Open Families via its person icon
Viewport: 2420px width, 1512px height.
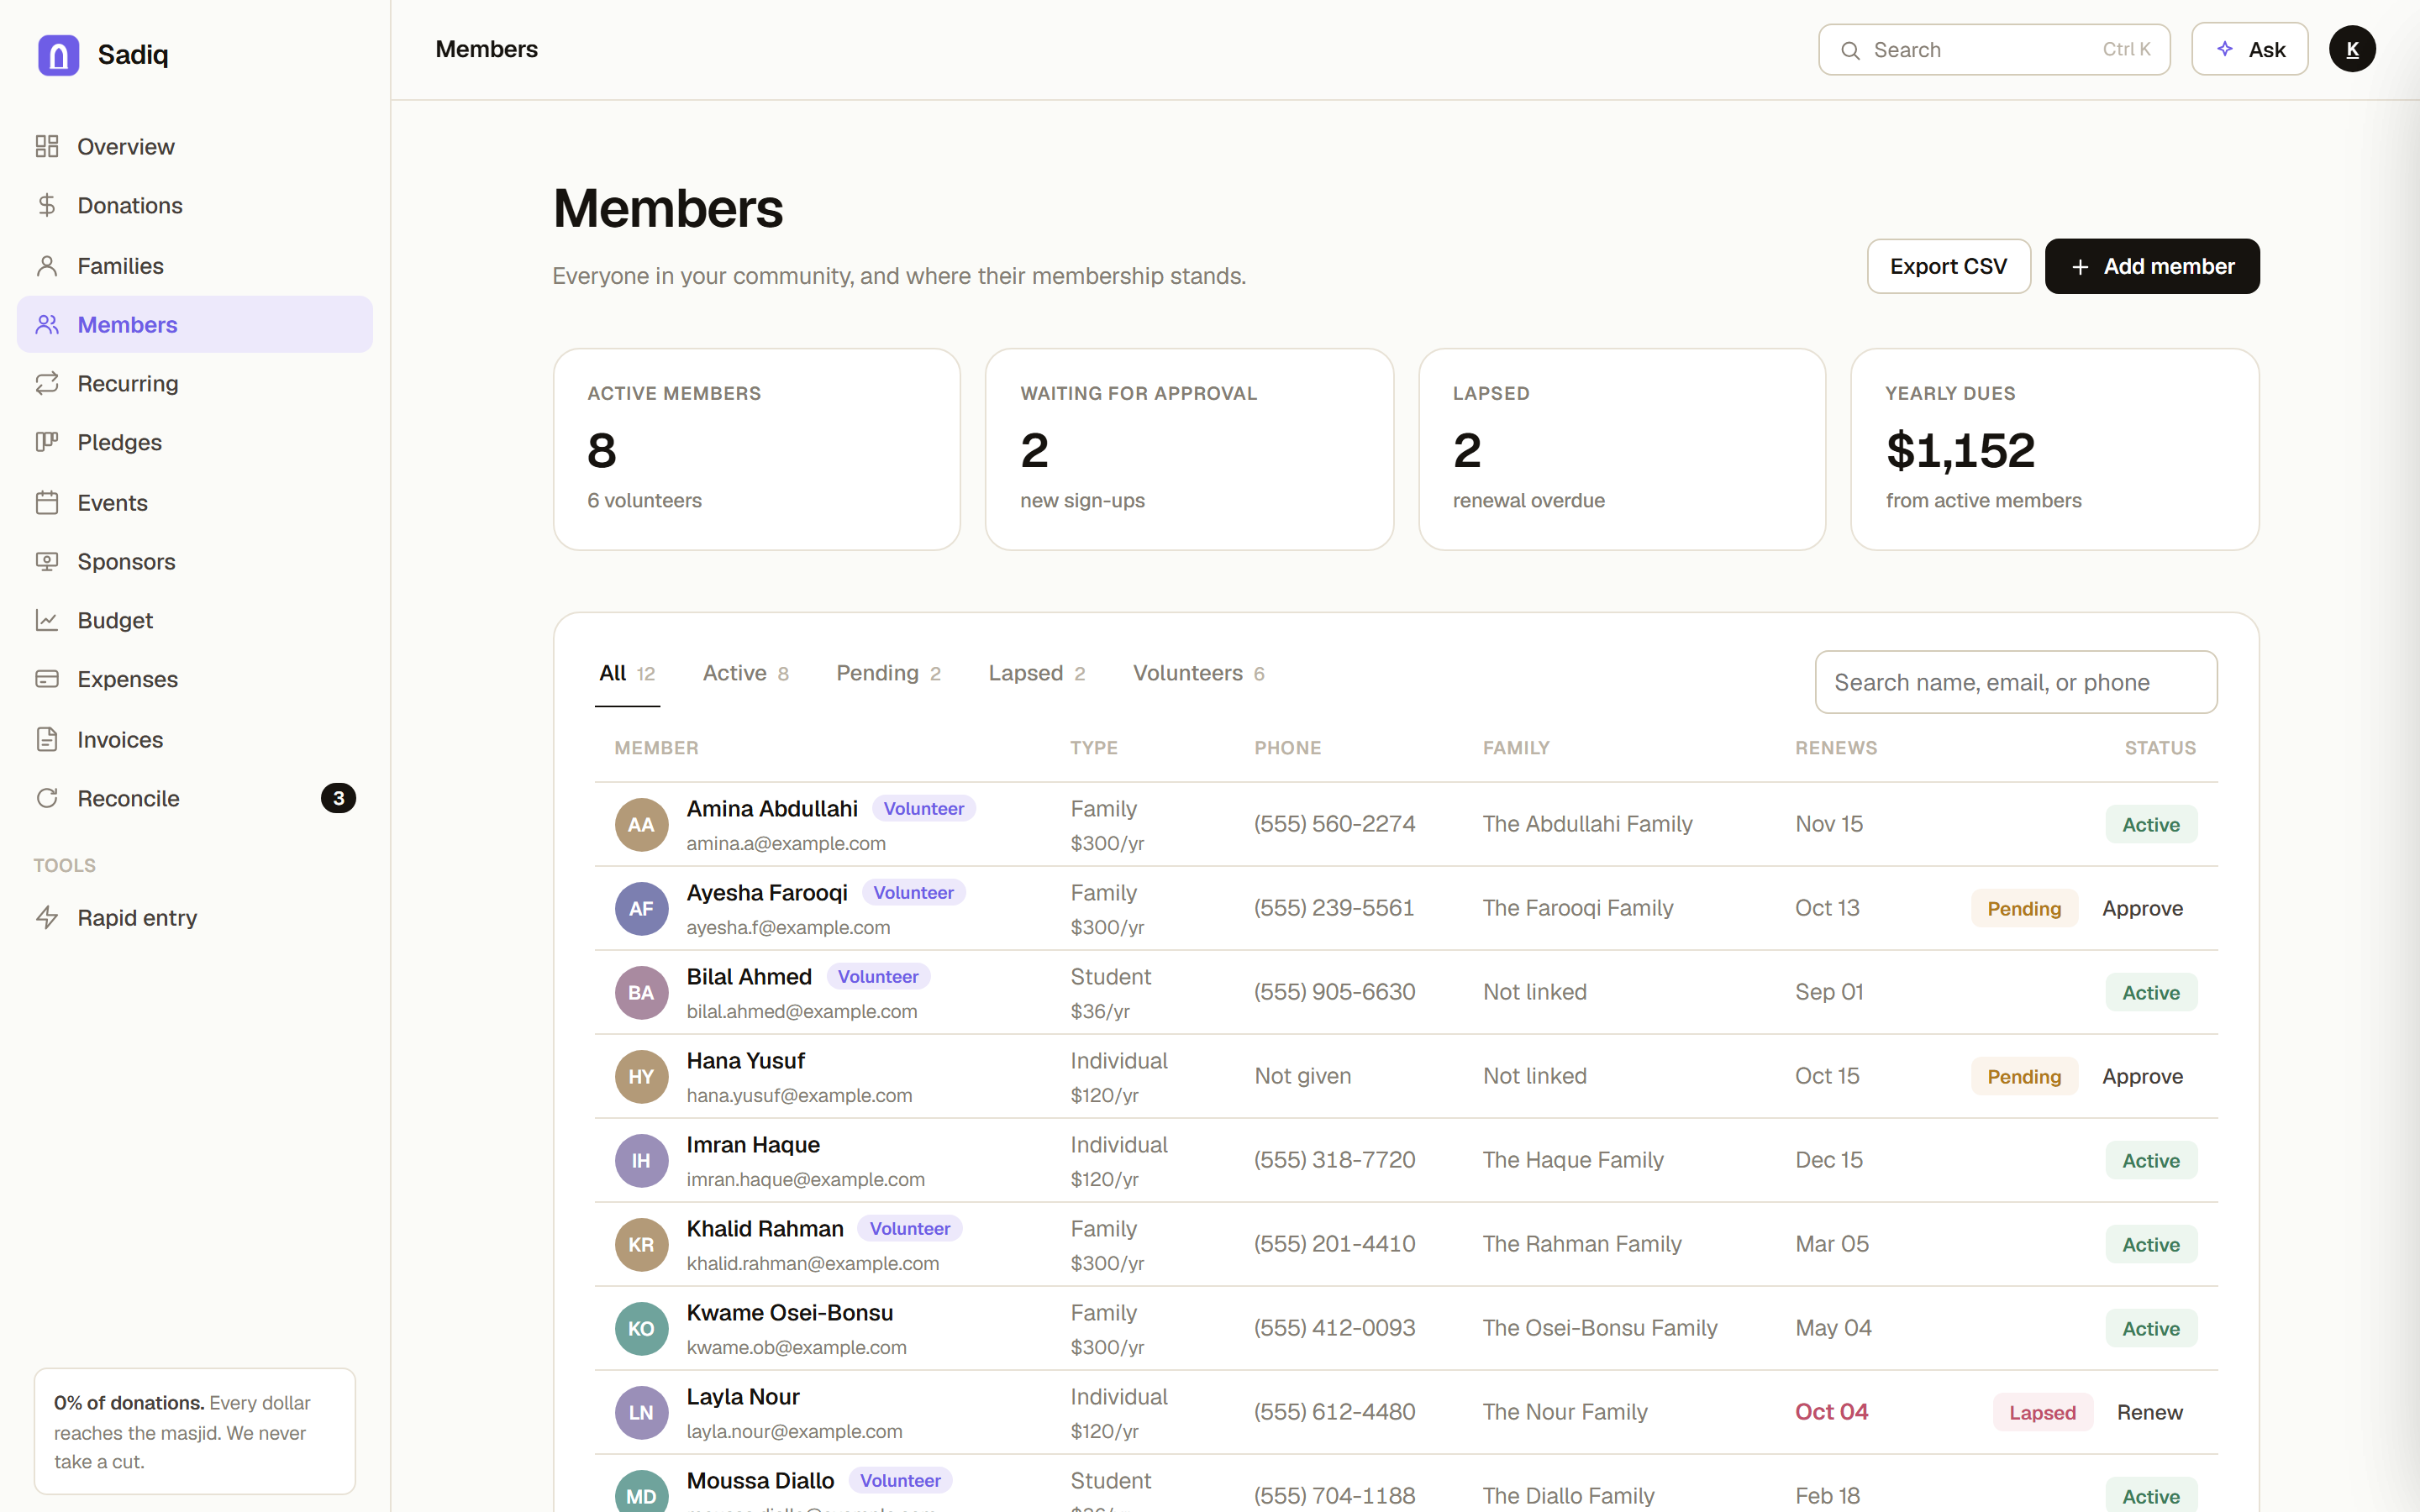point(47,266)
